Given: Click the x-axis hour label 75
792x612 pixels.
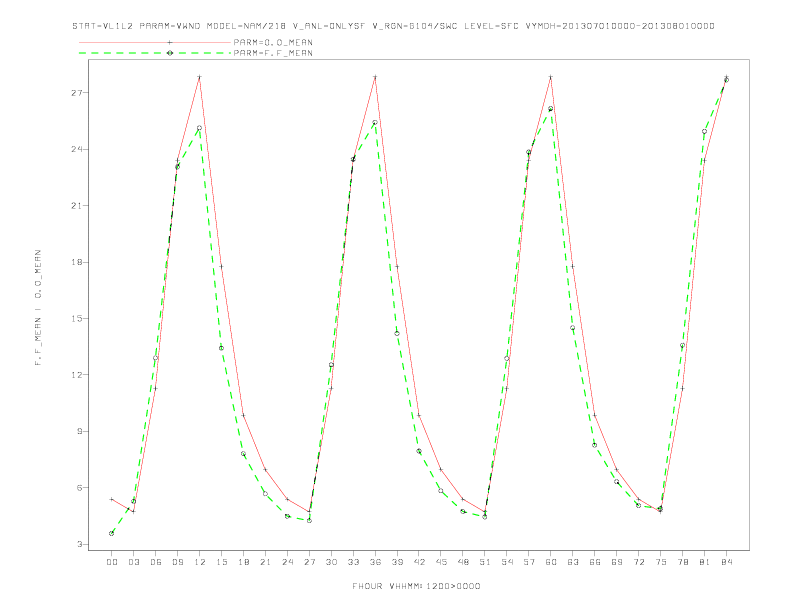Looking at the screenshot, I should pos(661,562).
